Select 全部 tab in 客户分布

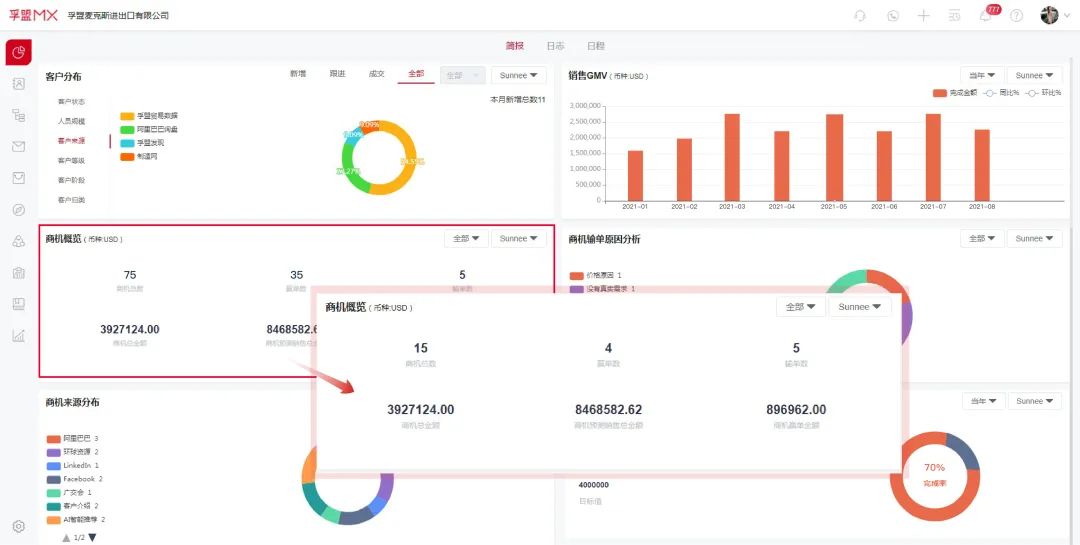click(416, 74)
